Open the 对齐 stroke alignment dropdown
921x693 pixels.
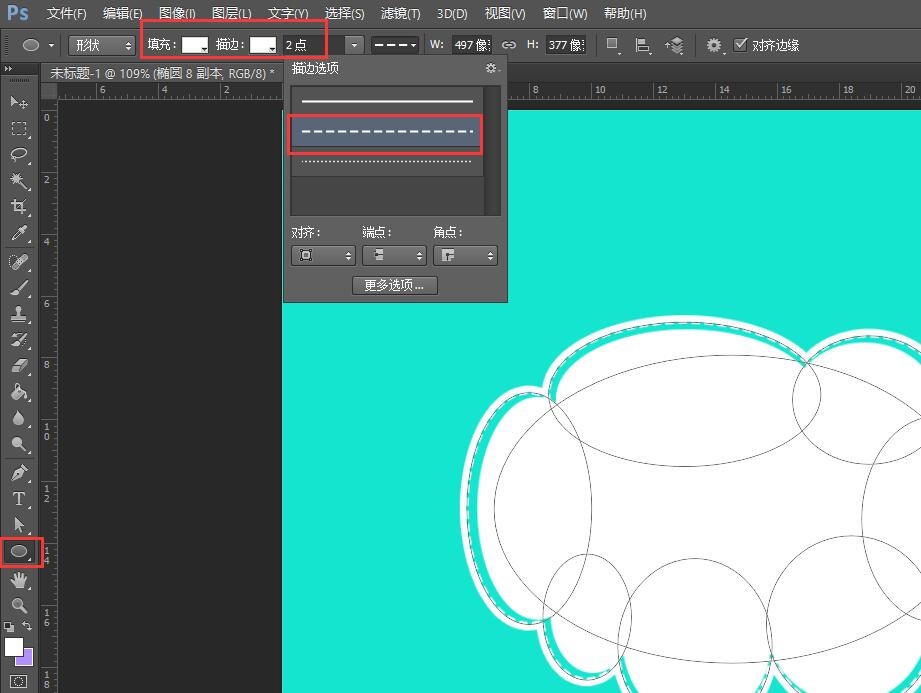point(322,256)
